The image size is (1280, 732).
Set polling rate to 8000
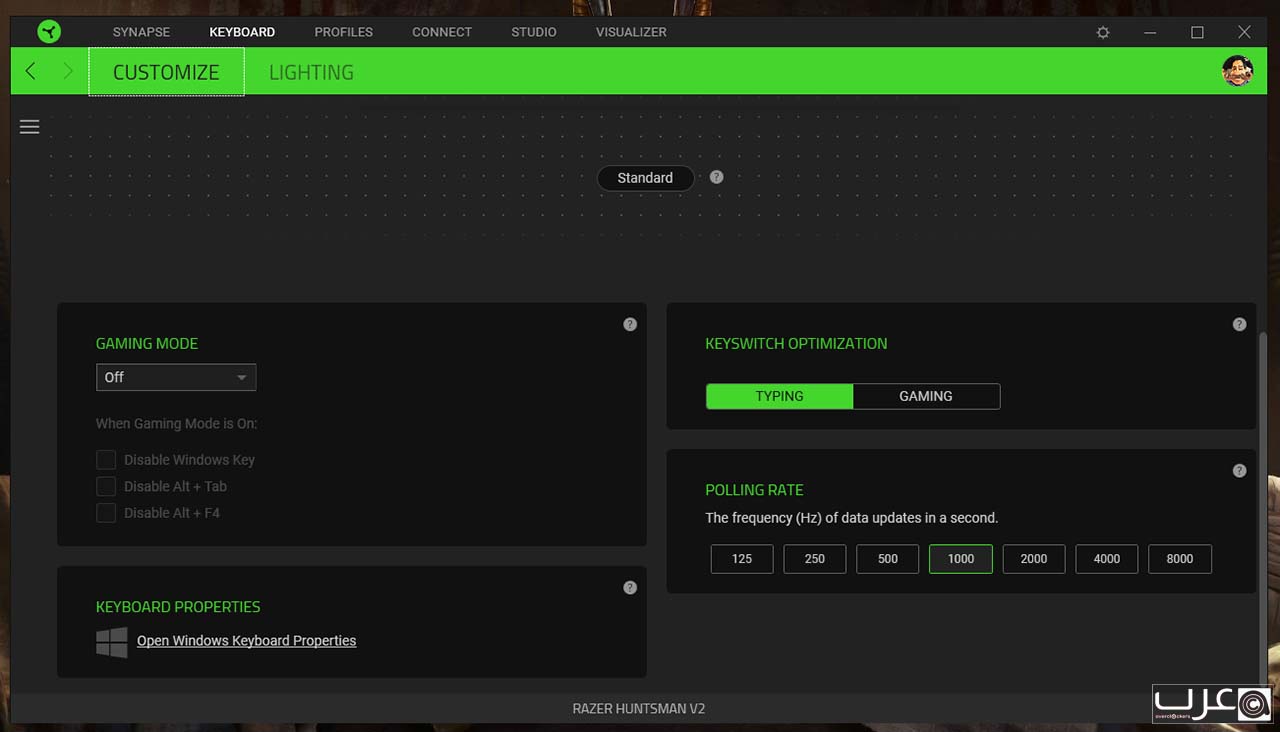click(1179, 559)
